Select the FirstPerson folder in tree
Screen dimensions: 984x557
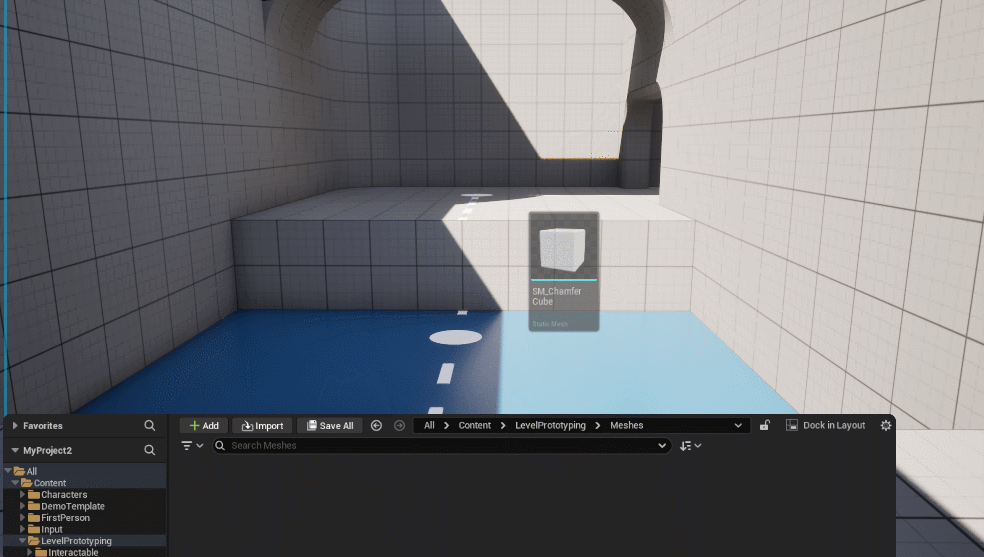65,518
